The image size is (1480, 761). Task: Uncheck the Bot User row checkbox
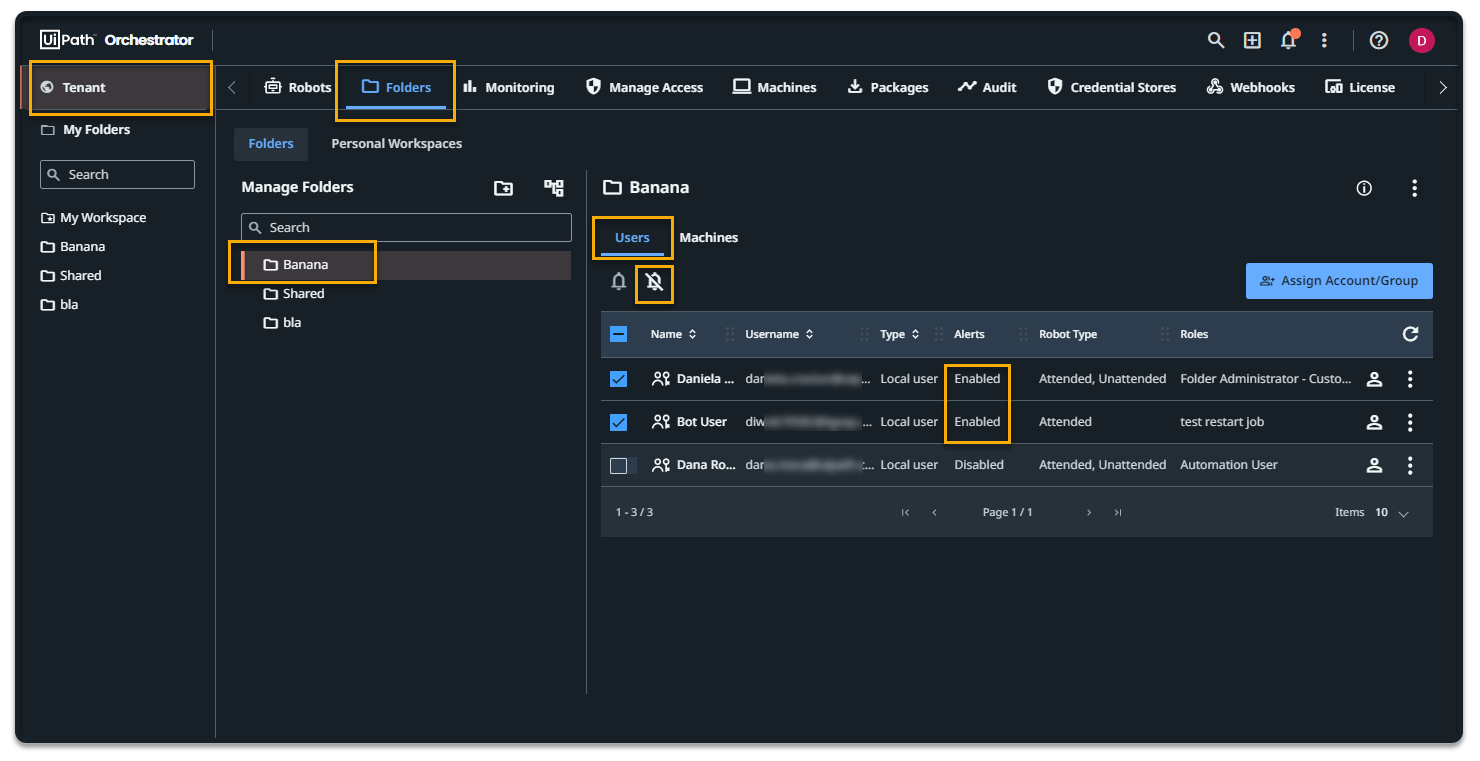tap(618, 421)
